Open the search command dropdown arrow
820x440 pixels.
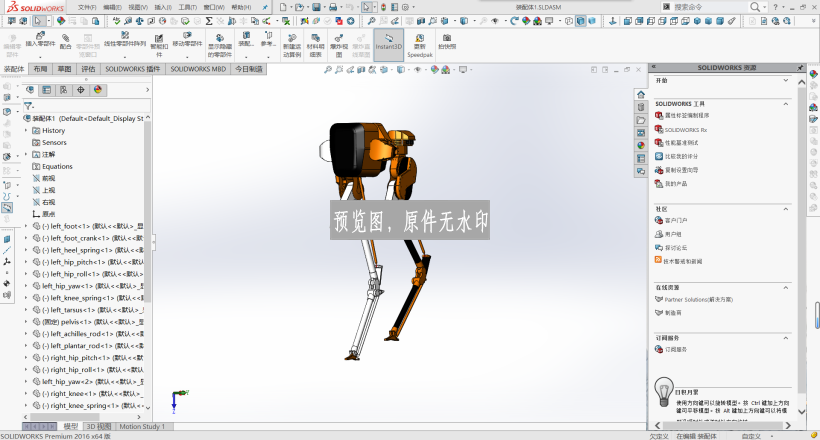[x=765, y=7]
